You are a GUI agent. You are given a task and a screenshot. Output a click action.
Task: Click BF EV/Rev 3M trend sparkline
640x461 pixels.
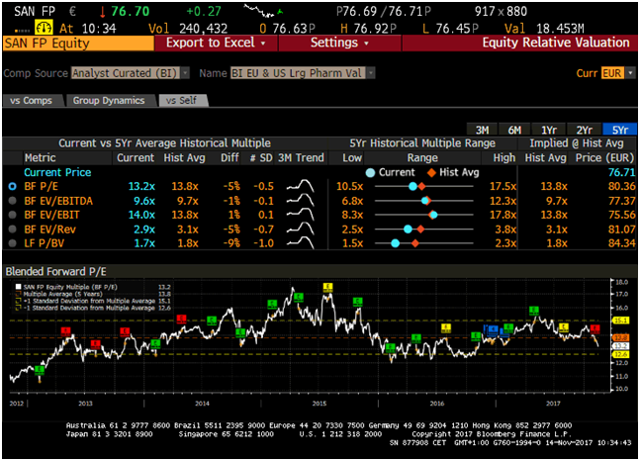pyautogui.click(x=300, y=229)
